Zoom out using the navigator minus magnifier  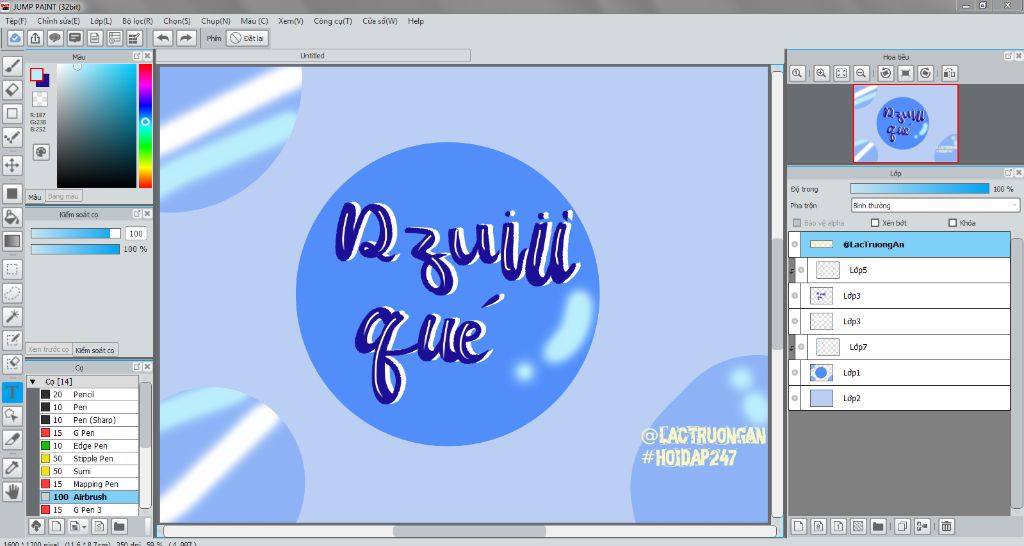click(861, 73)
